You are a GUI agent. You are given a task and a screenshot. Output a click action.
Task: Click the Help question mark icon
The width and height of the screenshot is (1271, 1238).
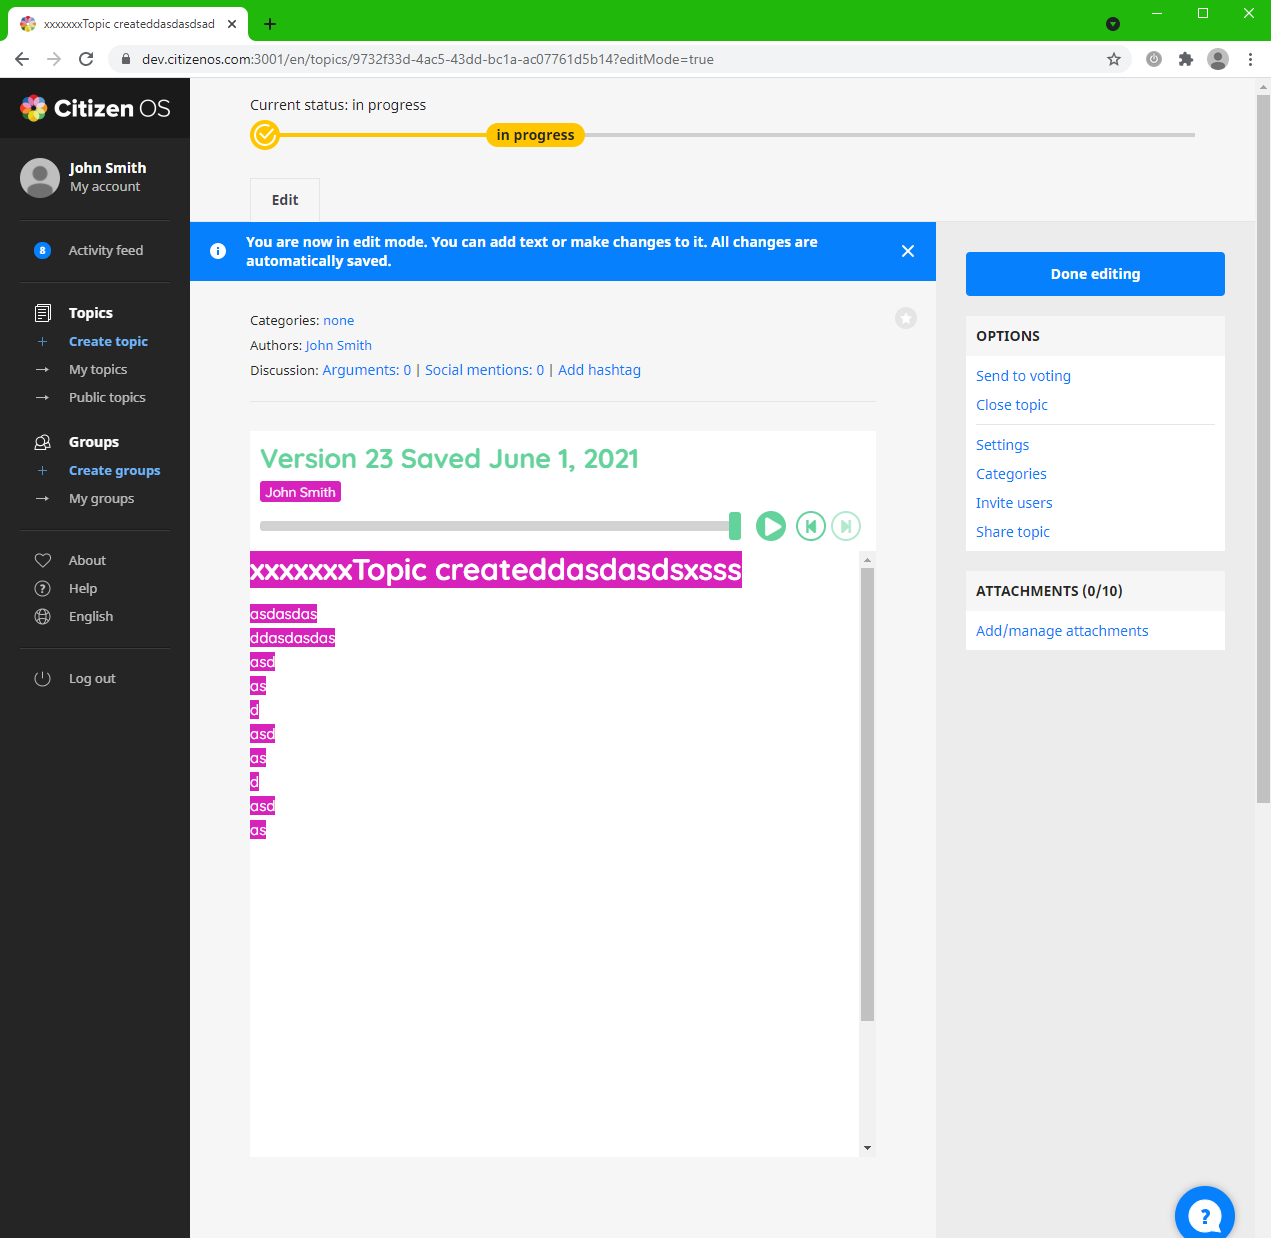43,588
